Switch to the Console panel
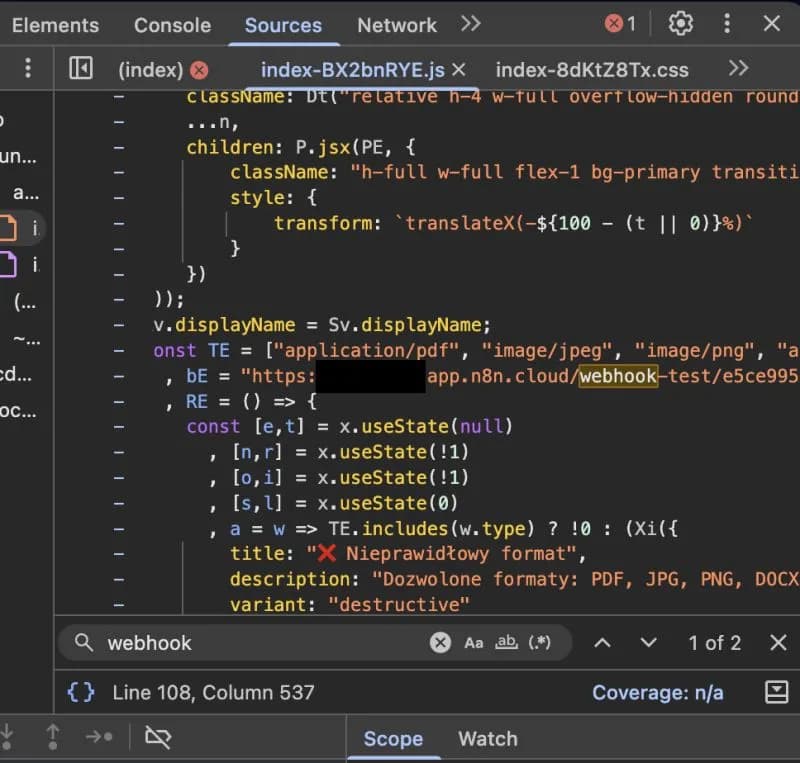The width and height of the screenshot is (800, 763). point(172,25)
